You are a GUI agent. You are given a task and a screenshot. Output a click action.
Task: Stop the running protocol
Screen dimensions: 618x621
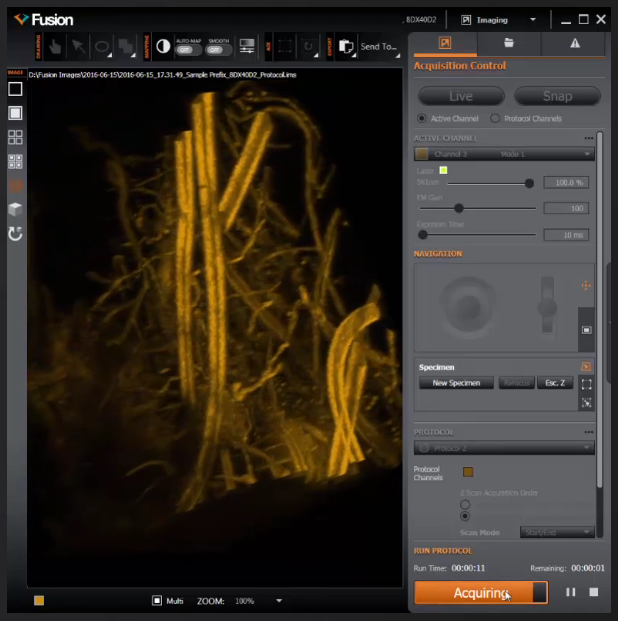click(x=593, y=593)
